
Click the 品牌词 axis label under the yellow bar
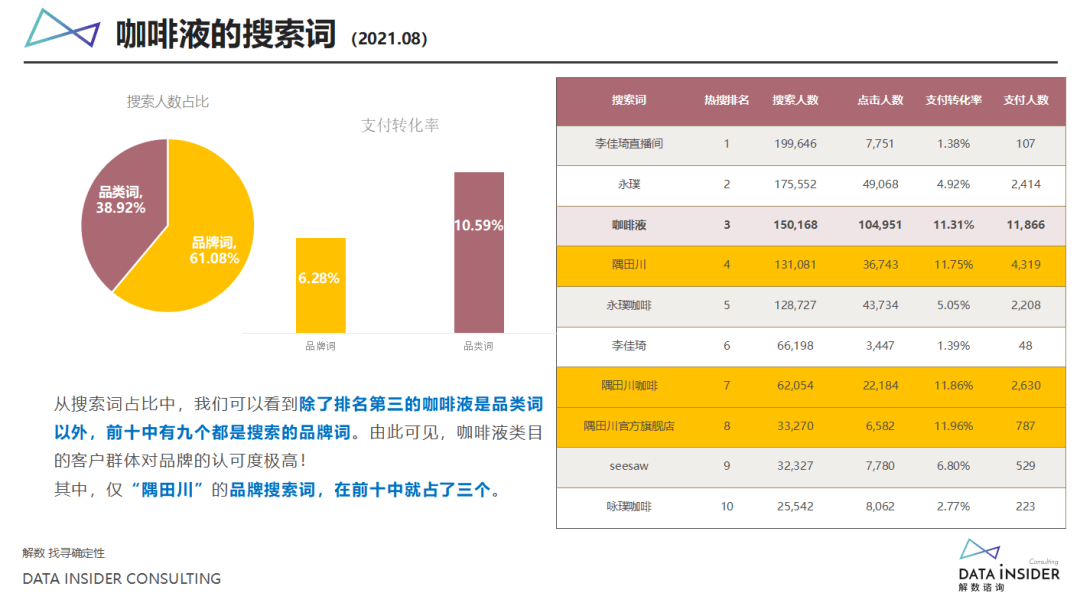[x=320, y=346]
